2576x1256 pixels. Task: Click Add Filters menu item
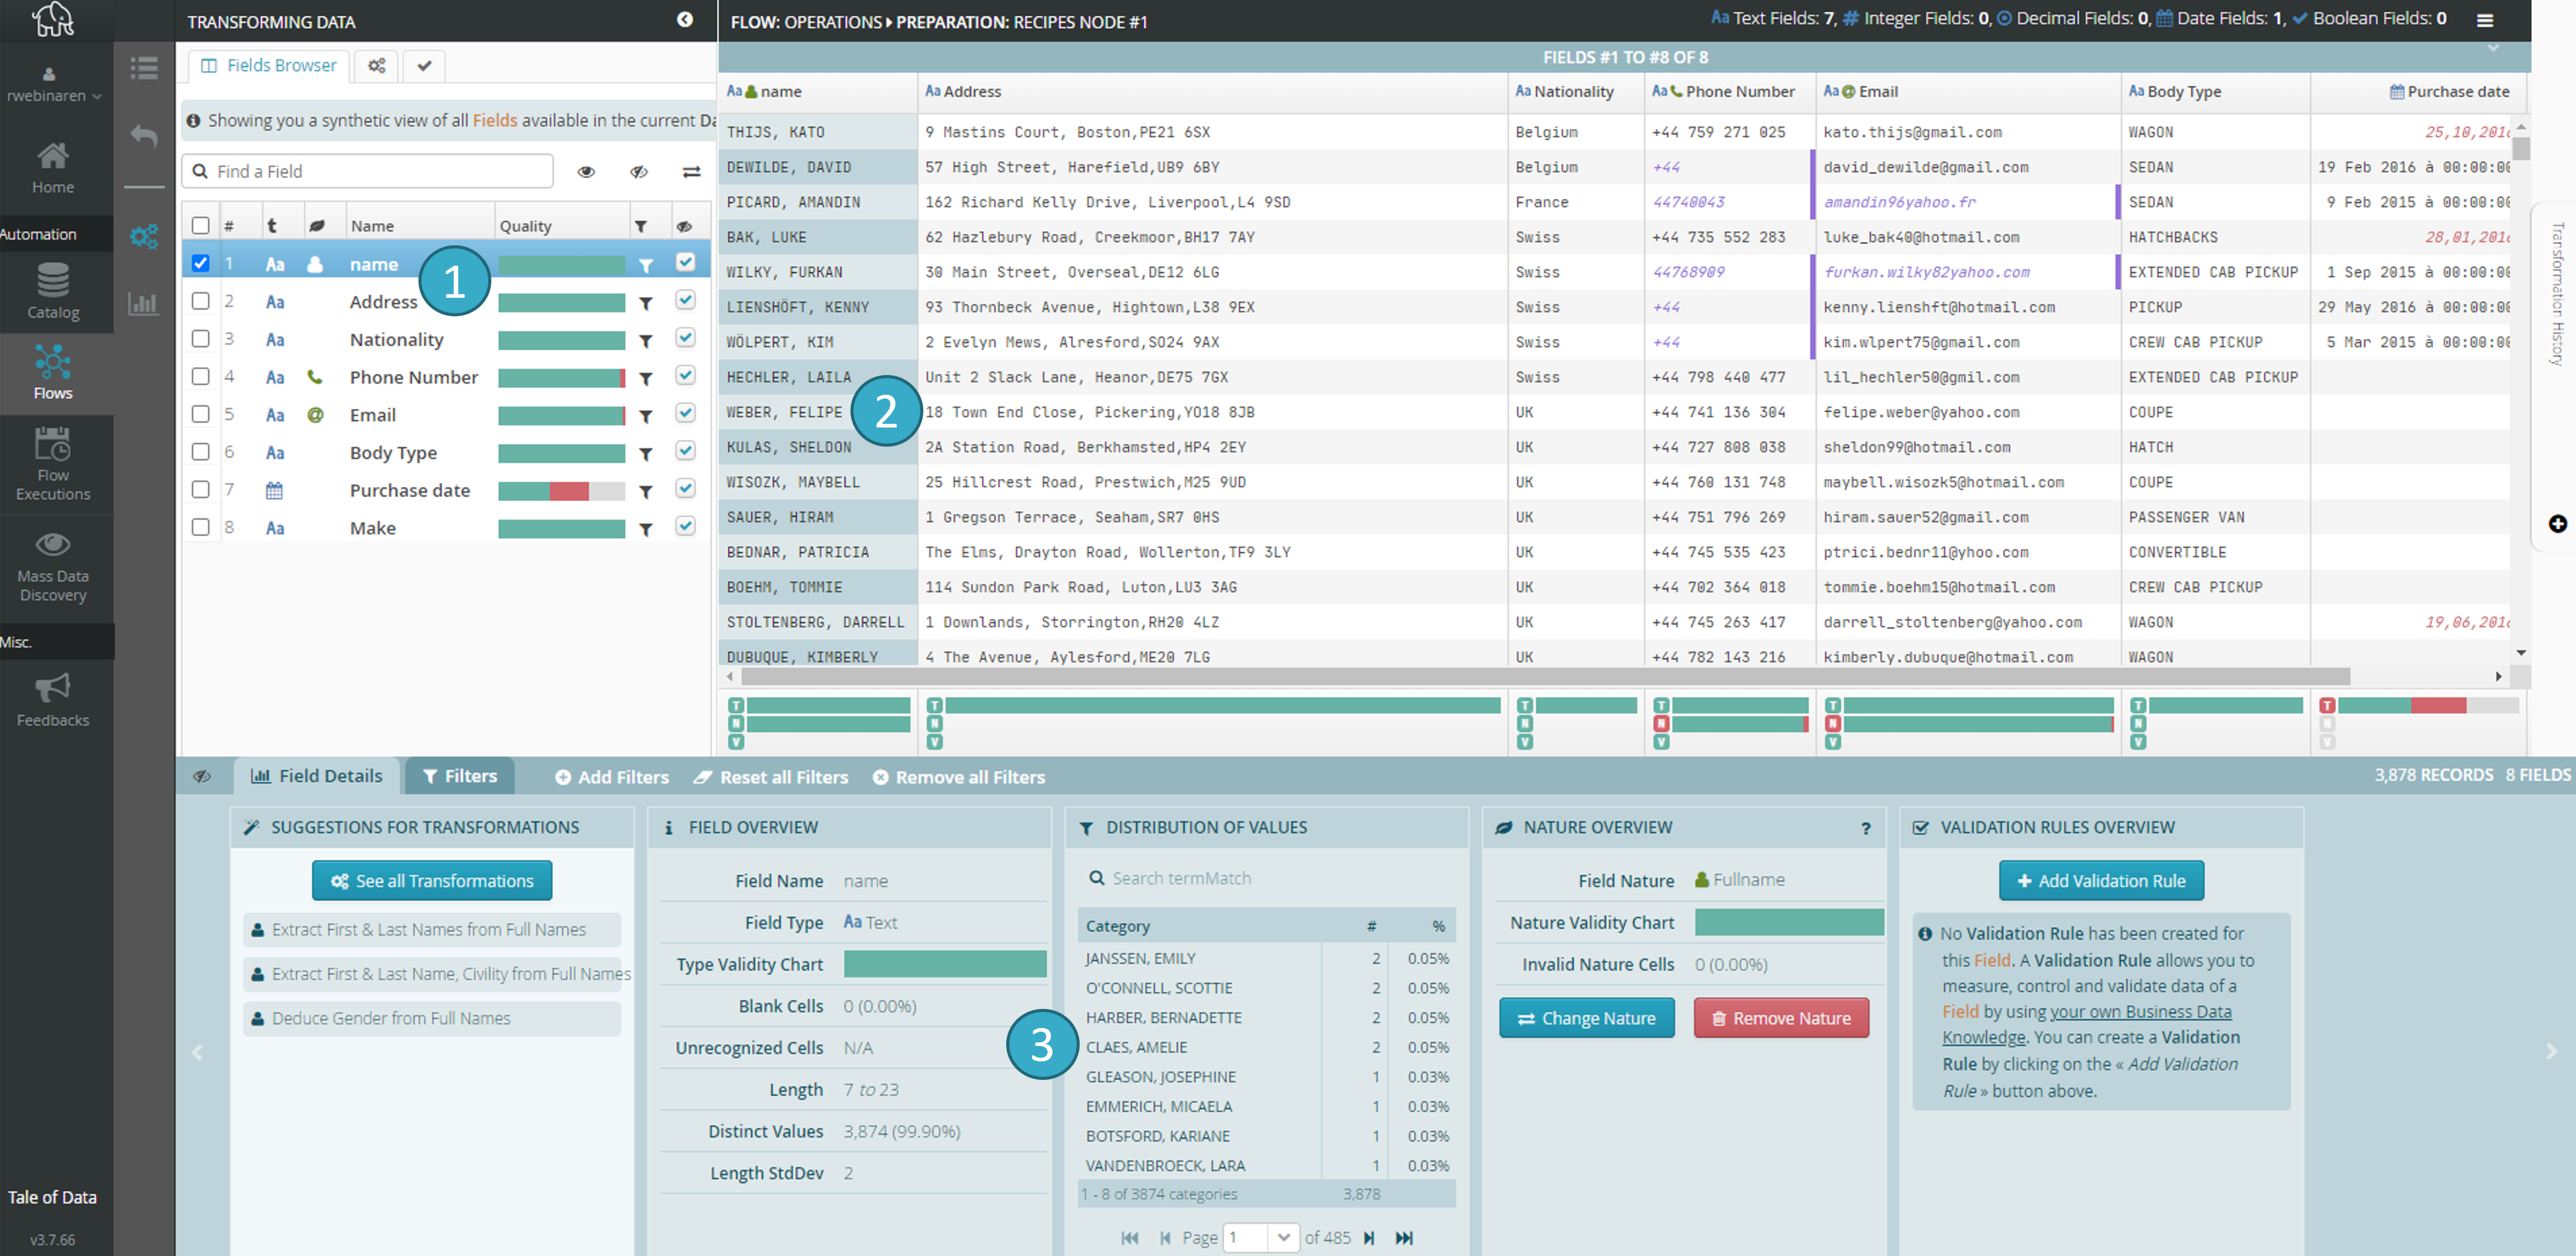pos(612,778)
